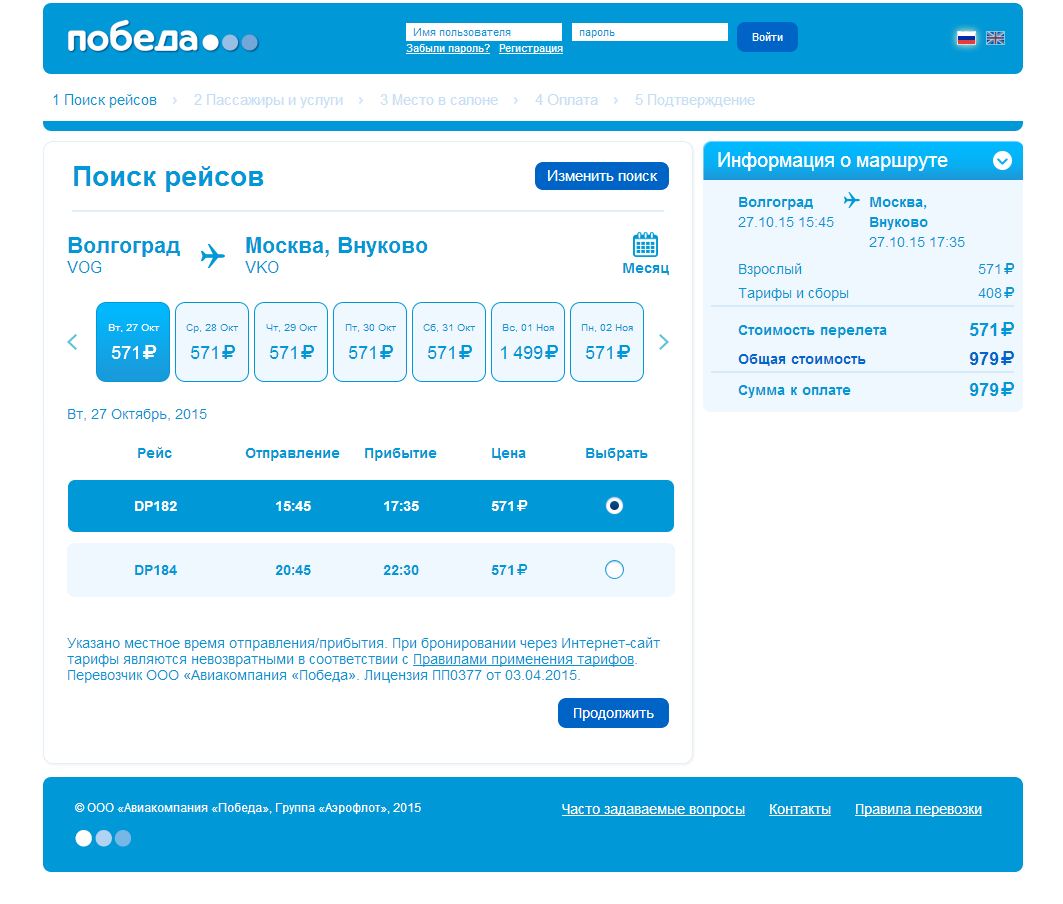Viewport: 1063px width, 904px height.
Task: Click the Продолжить button
Action: click(x=613, y=713)
